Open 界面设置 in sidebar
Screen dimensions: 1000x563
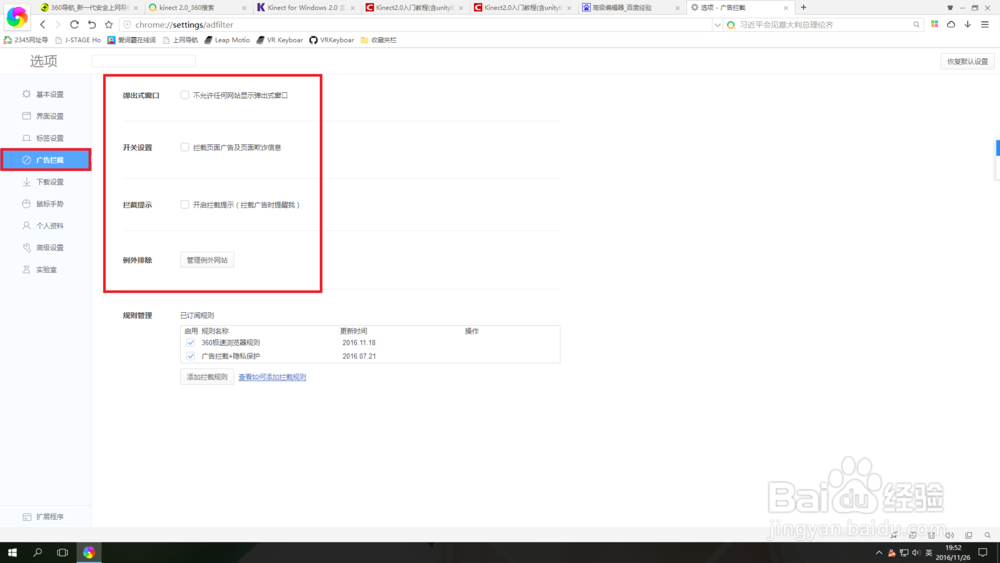(46, 116)
